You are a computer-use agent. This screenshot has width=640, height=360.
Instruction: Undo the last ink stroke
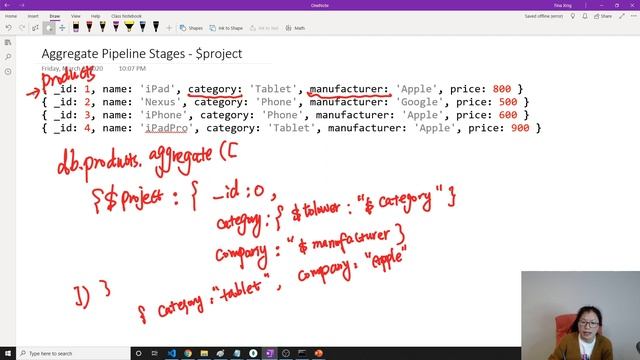[x=9, y=28]
